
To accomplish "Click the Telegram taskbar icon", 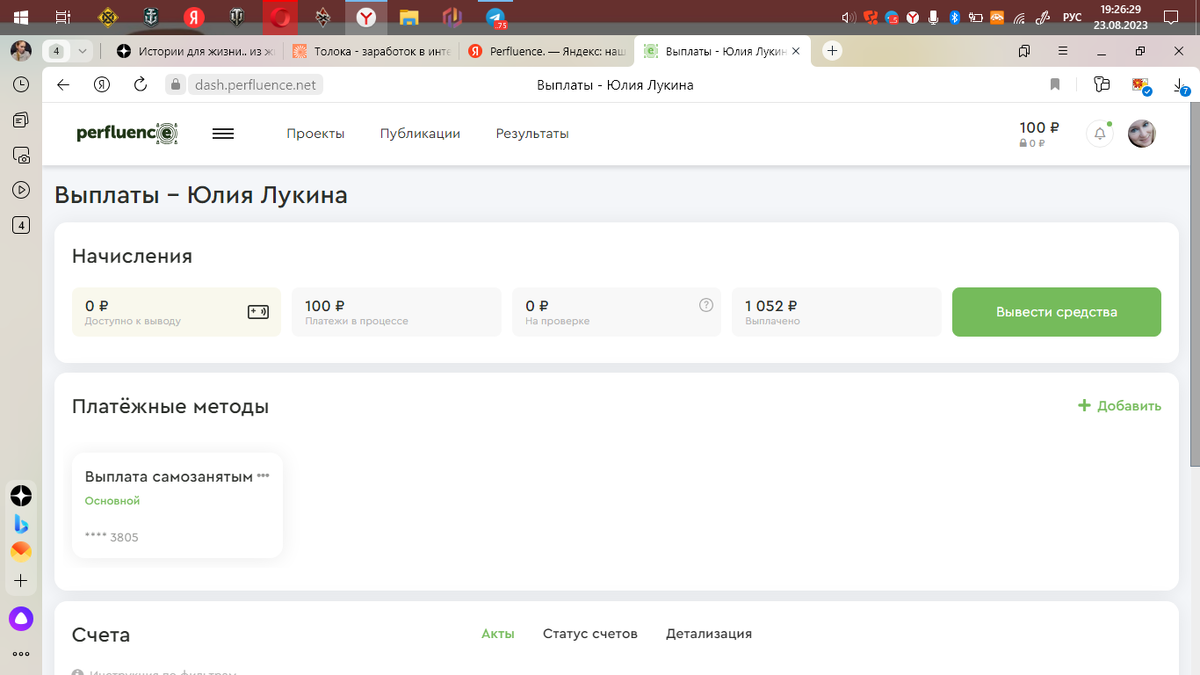I will (x=495, y=17).
